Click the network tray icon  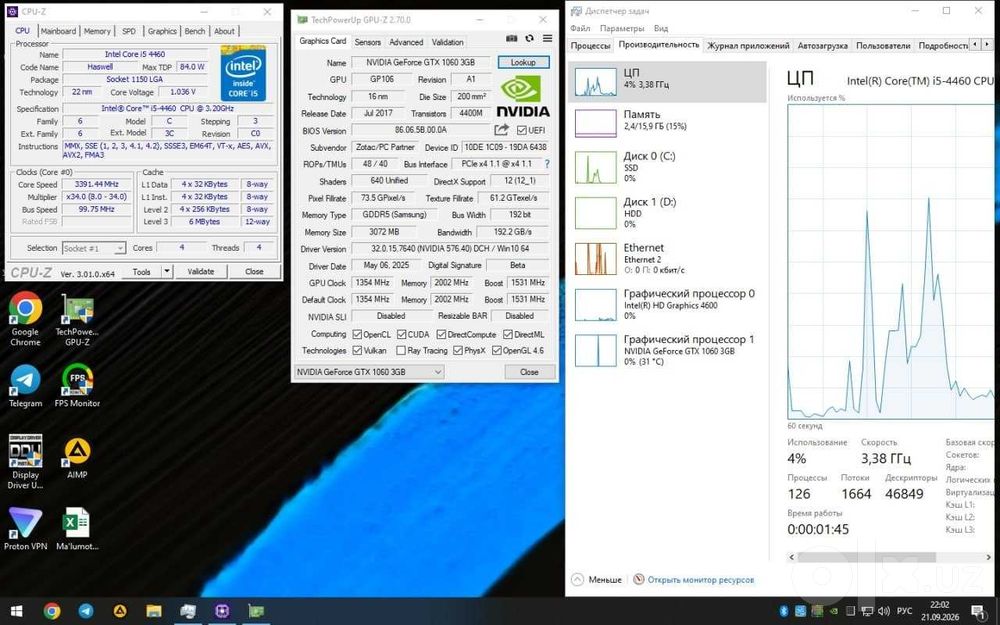[x=867, y=611]
